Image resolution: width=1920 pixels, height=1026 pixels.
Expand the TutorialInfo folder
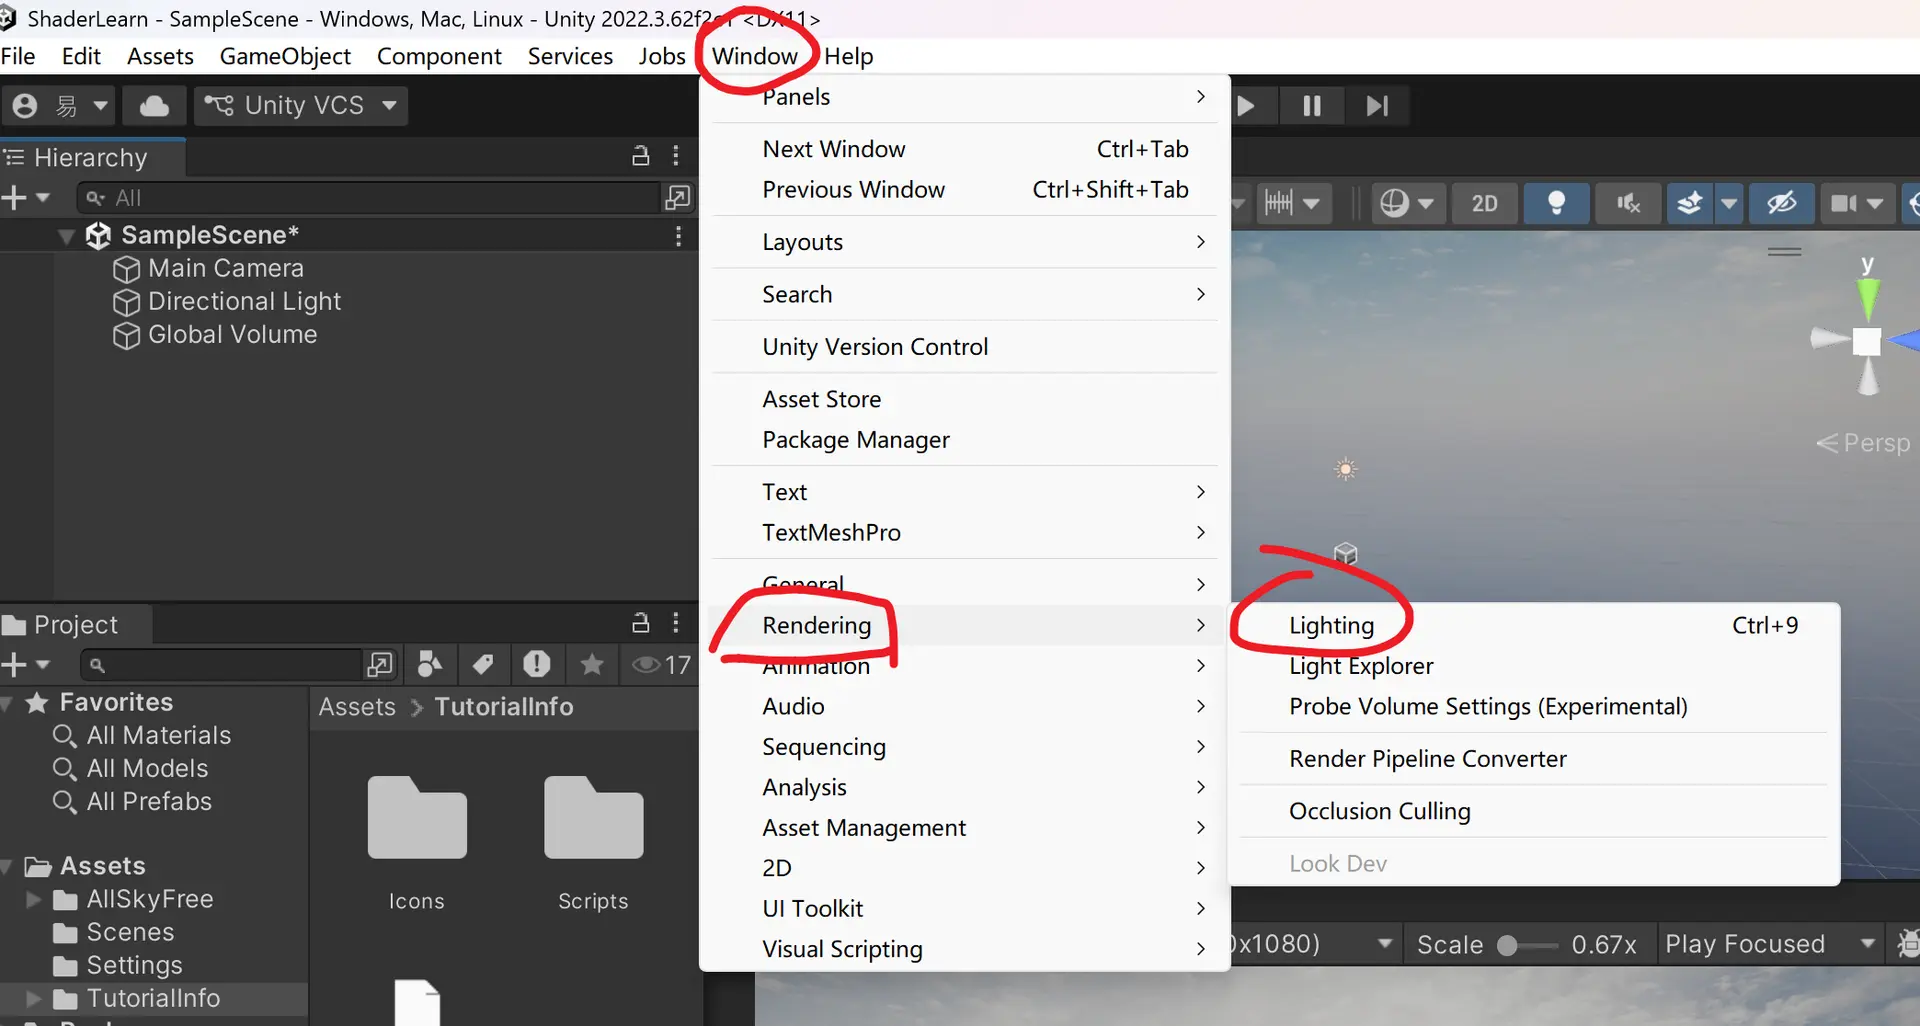(x=33, y=998)
